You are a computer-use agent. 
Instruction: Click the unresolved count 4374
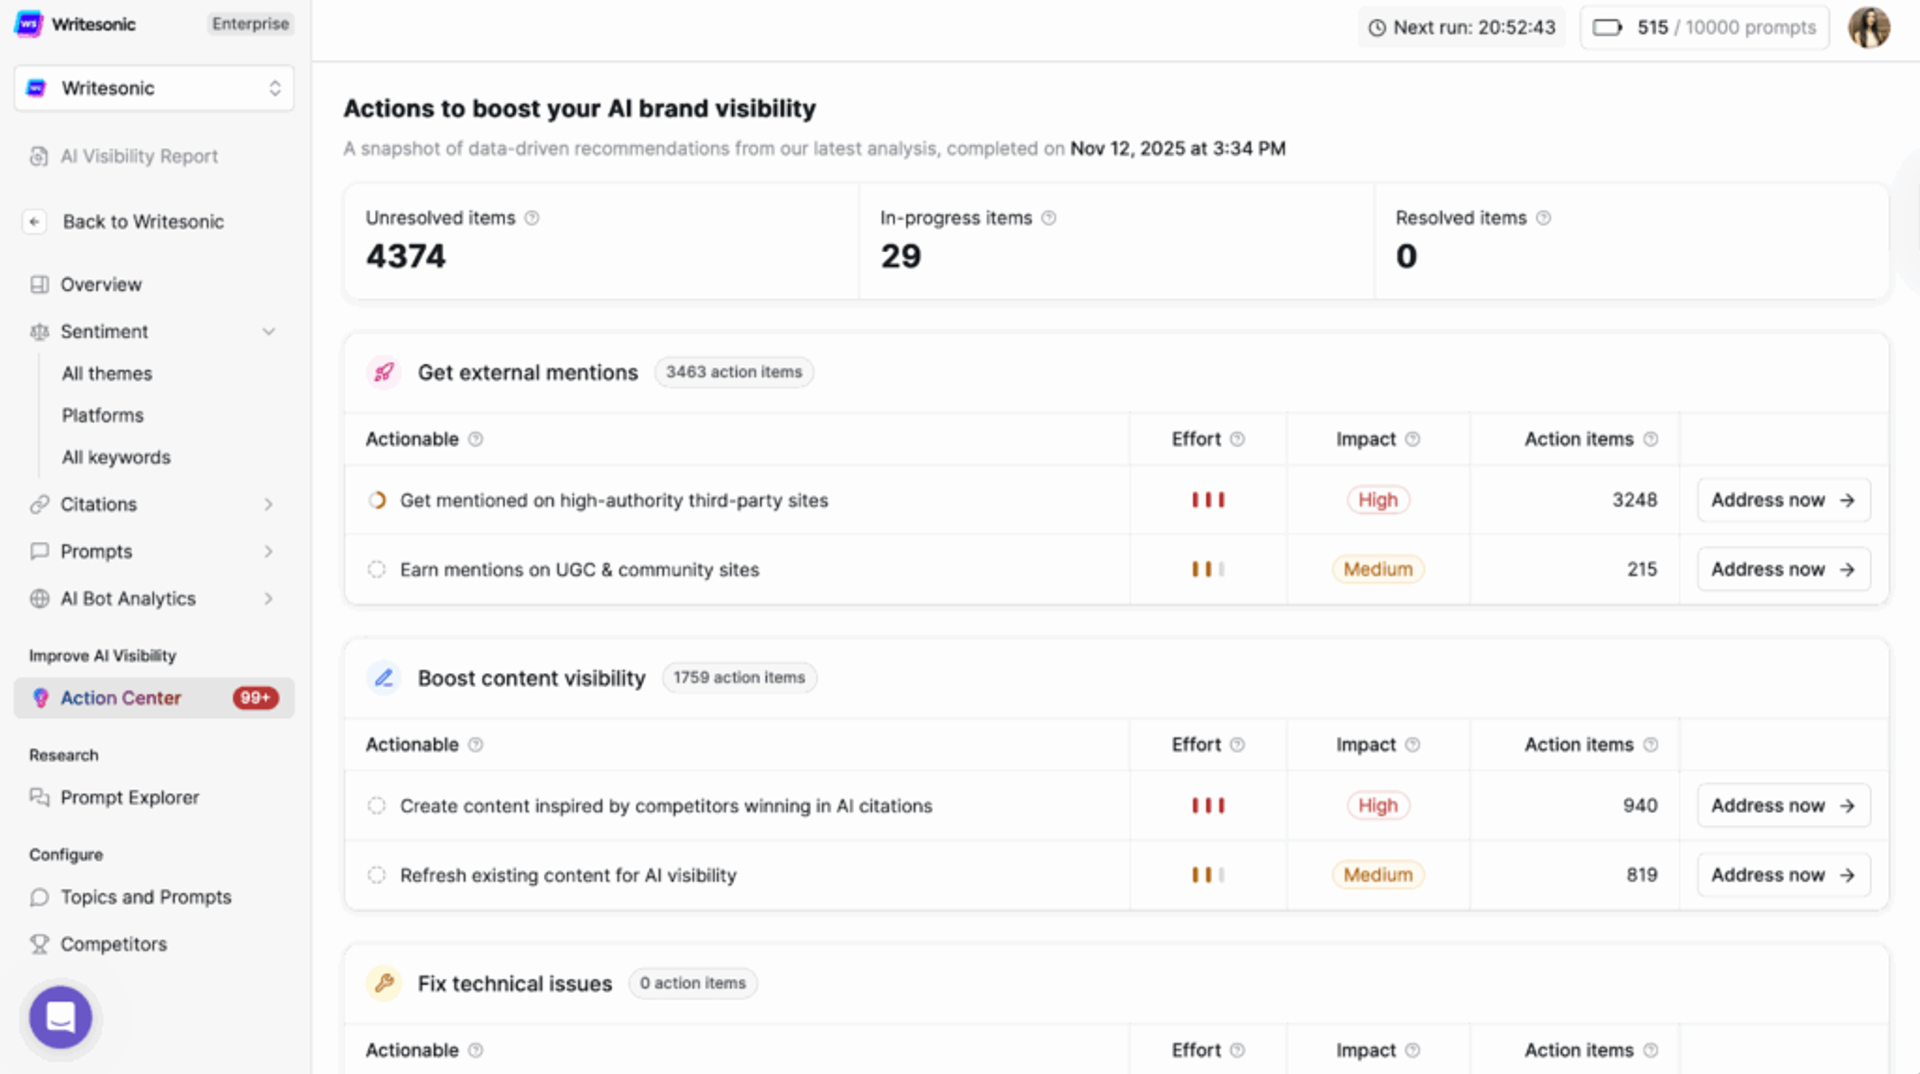point(406,257)
